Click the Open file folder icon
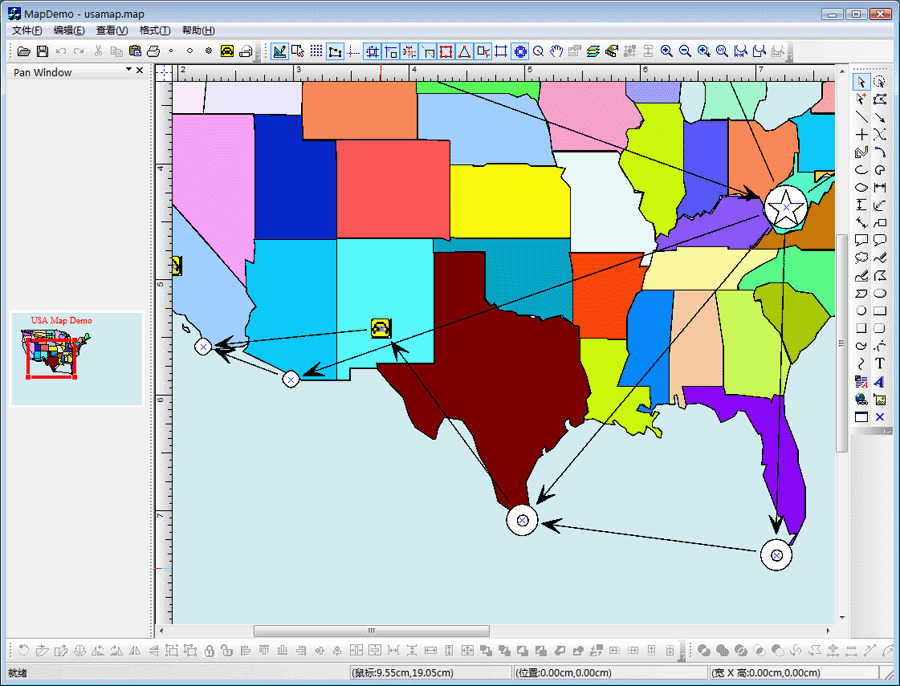900x686 pixels. coord(25,51)
